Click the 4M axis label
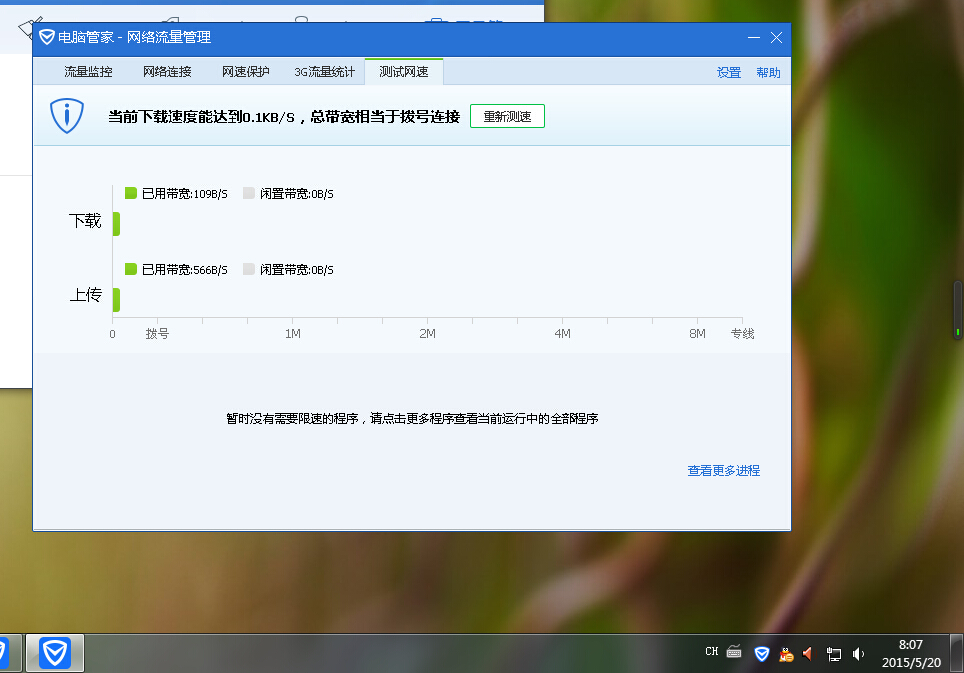Viewport: 964px width, 673px height. click(563, 334)
